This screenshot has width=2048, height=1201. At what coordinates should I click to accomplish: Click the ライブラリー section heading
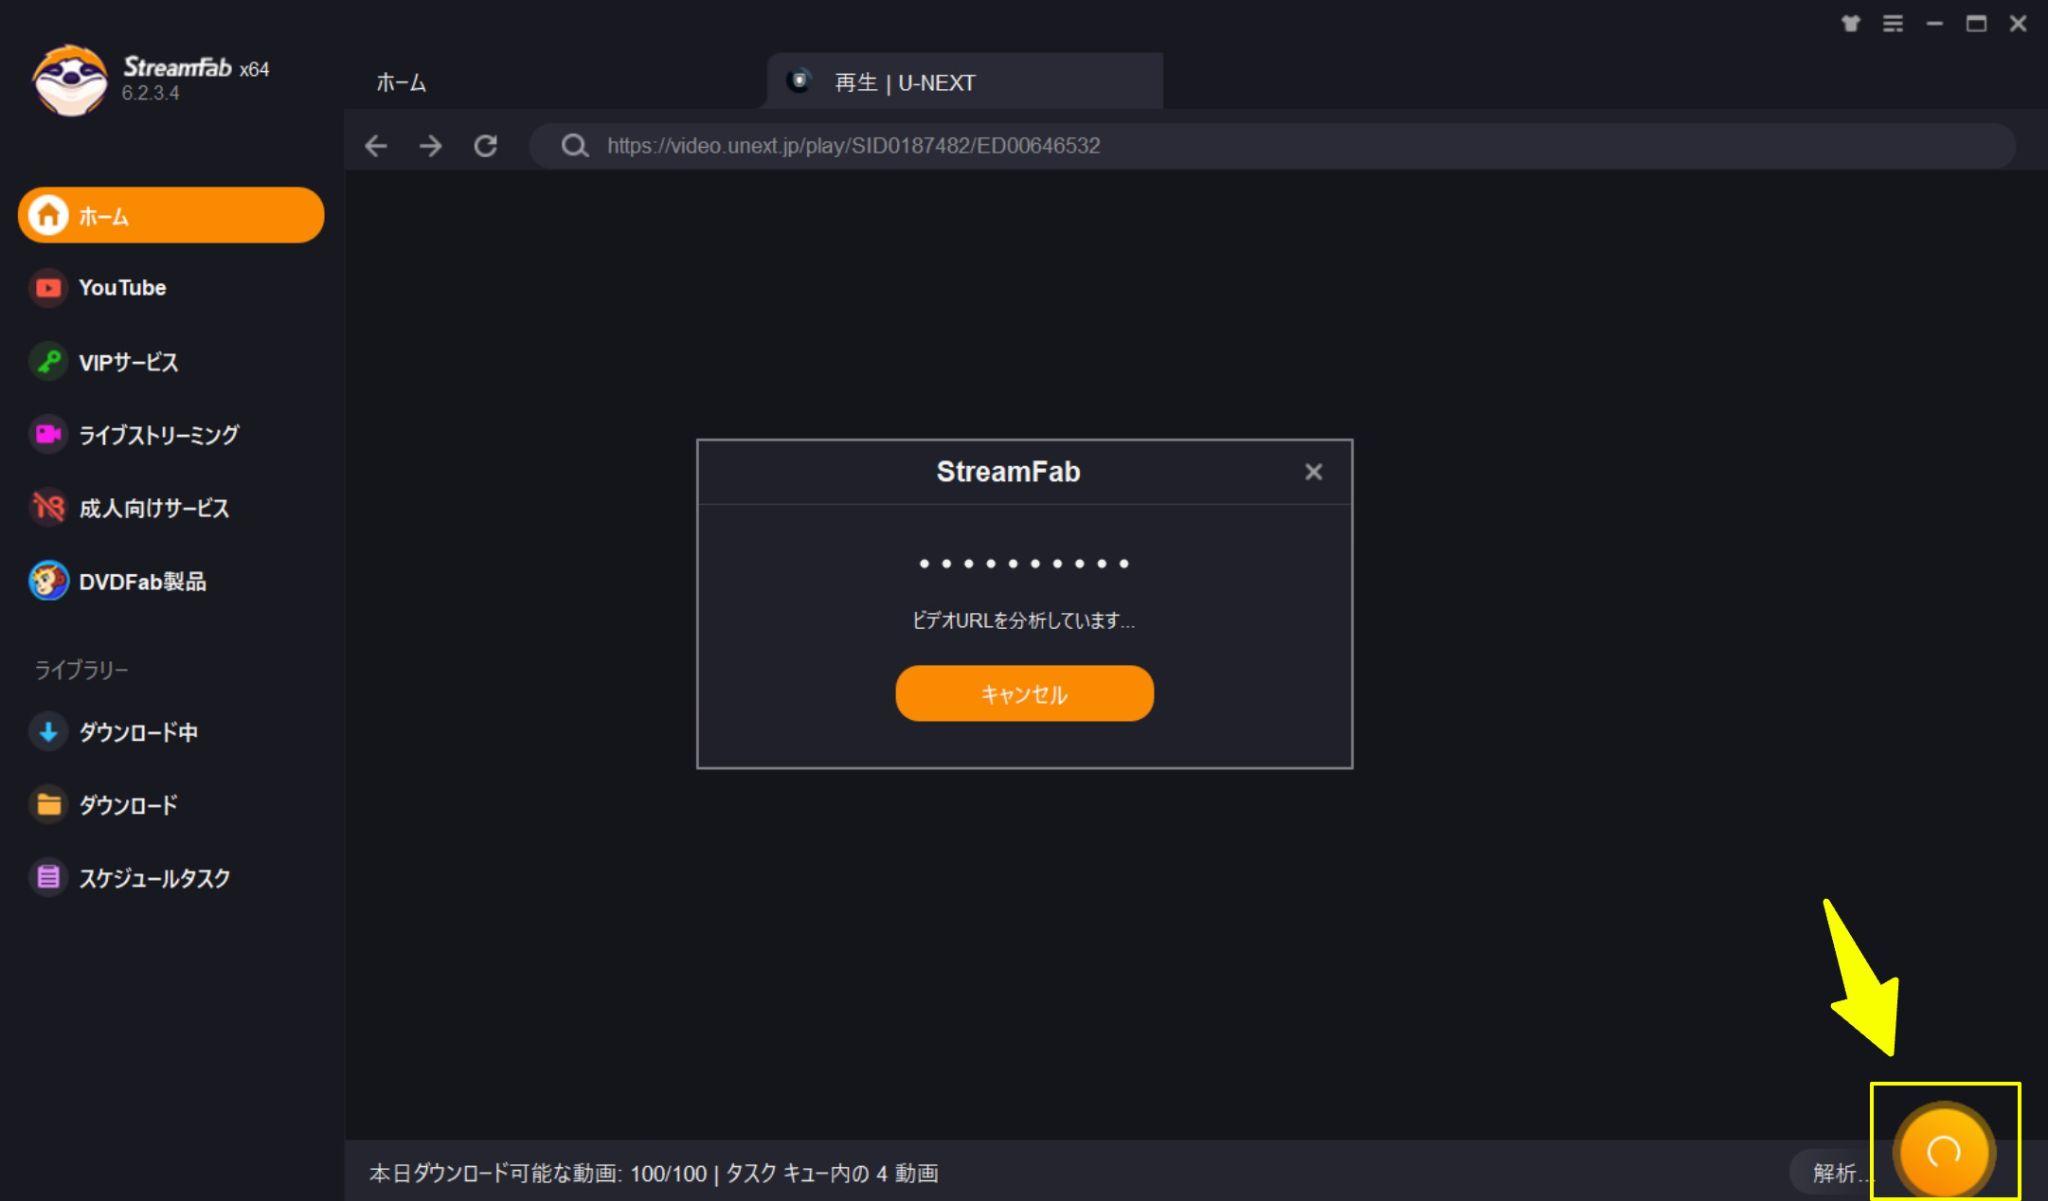(x=82, y=670)
